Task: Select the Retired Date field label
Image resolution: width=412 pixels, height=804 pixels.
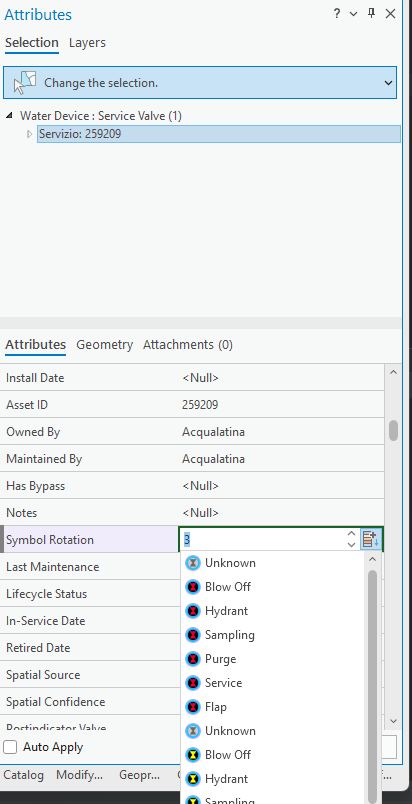Action: tap(38, 648)
